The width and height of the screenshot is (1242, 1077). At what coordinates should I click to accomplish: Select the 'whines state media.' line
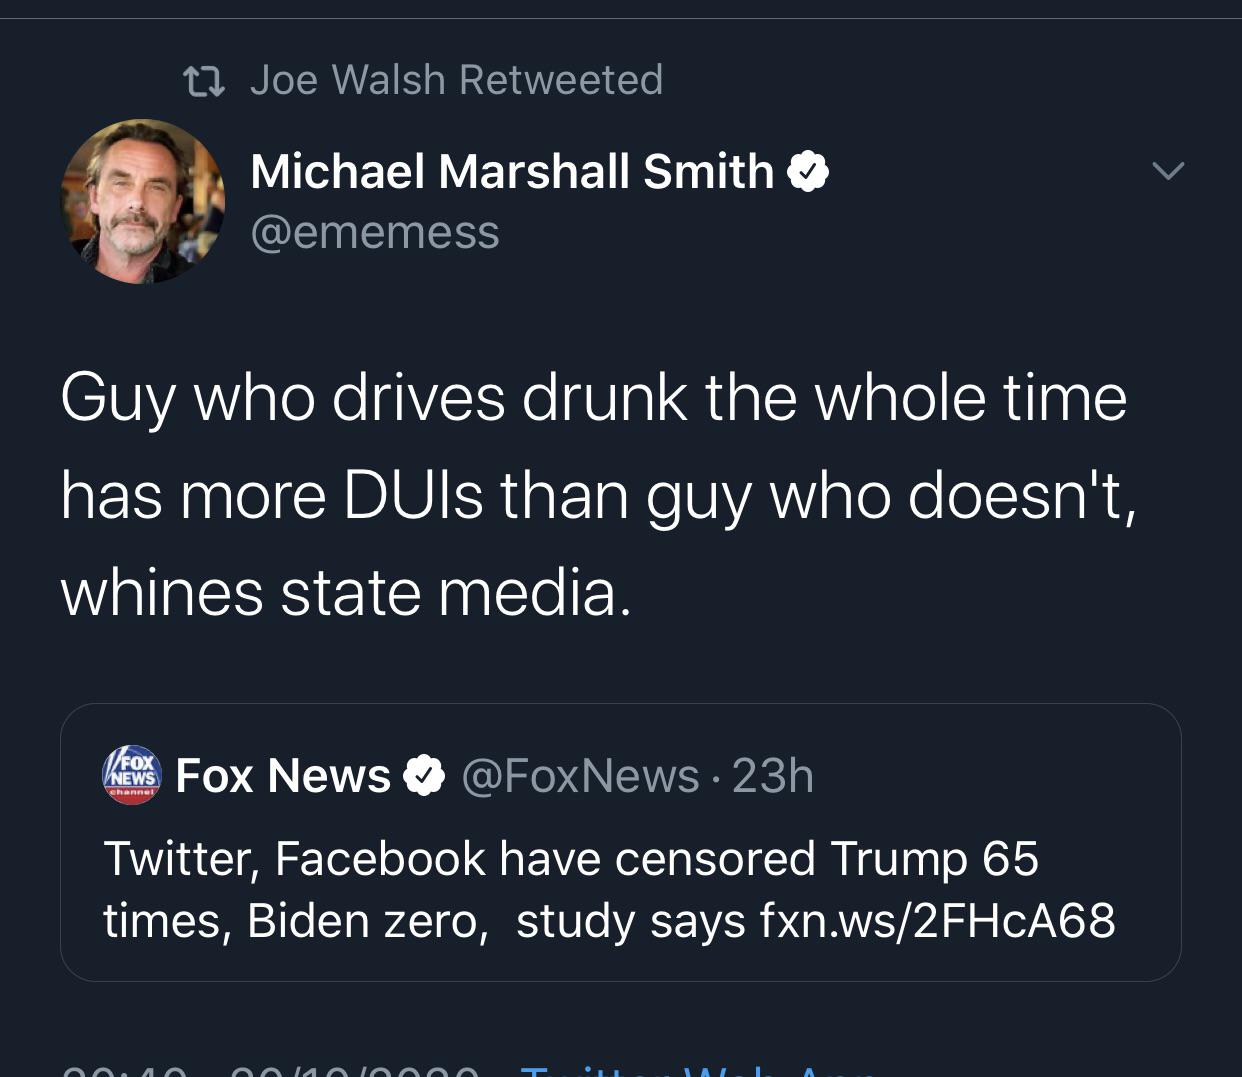point(346,592)
